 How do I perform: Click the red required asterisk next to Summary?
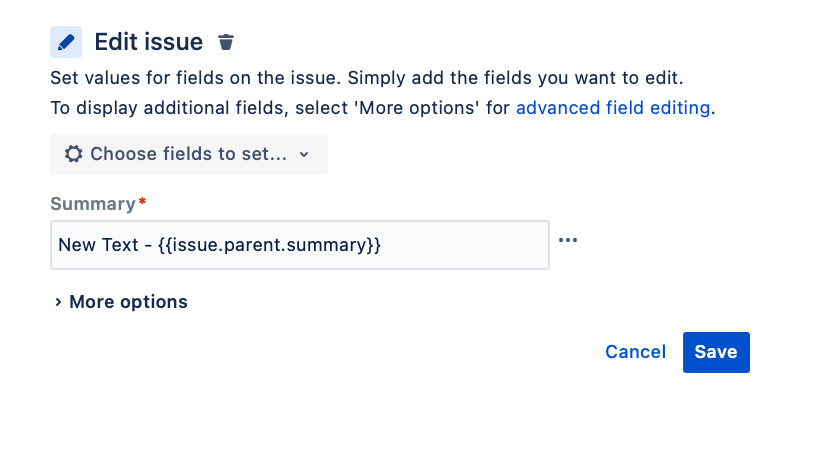(x=142, y=201)
